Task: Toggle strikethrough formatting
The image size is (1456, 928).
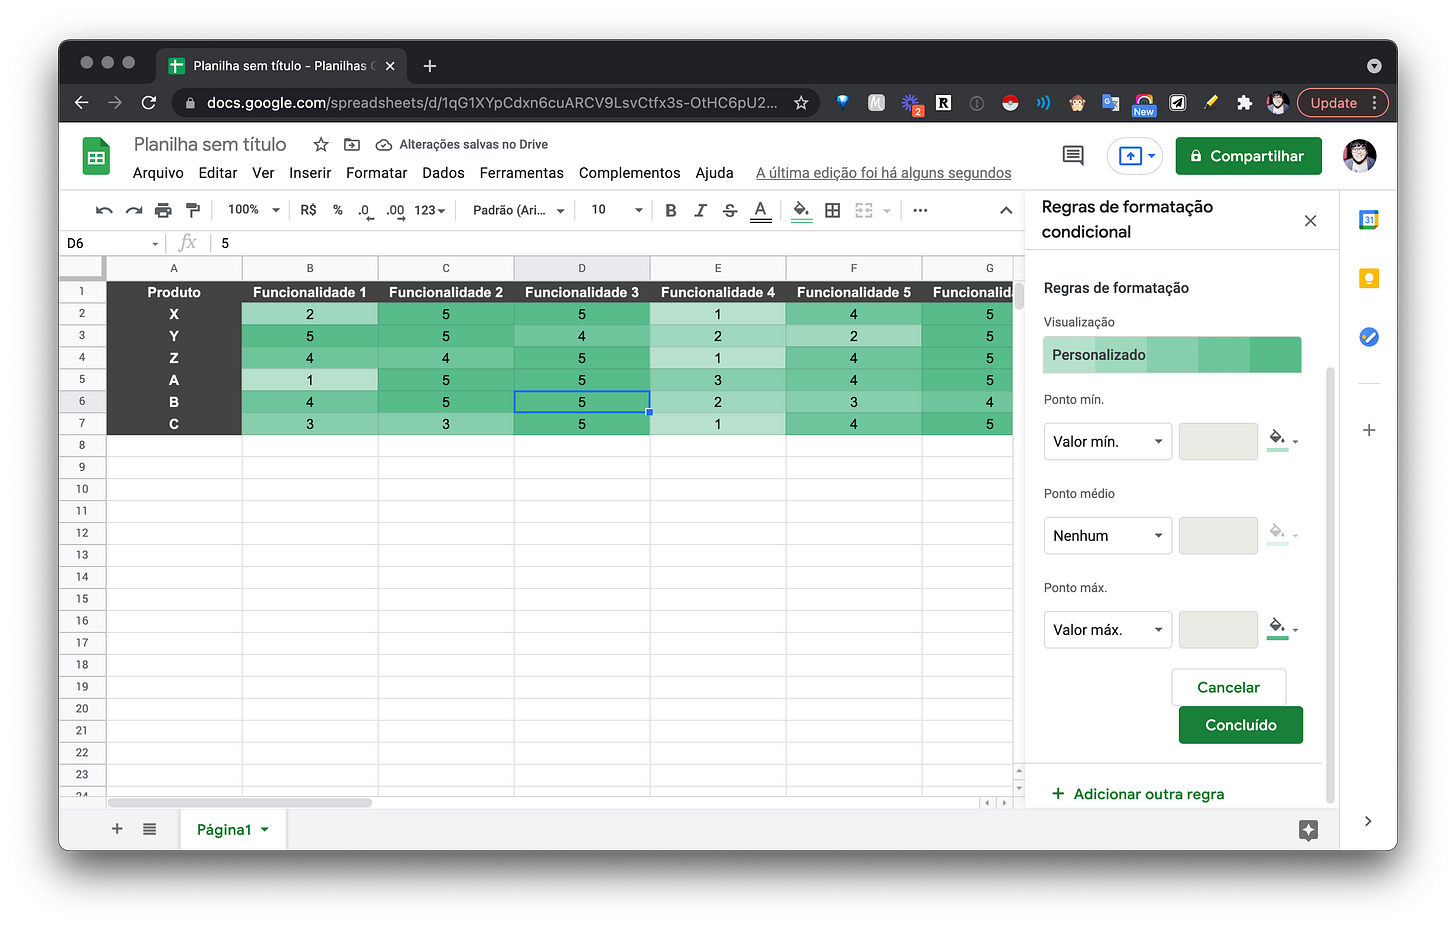Action: coord(730,210)
